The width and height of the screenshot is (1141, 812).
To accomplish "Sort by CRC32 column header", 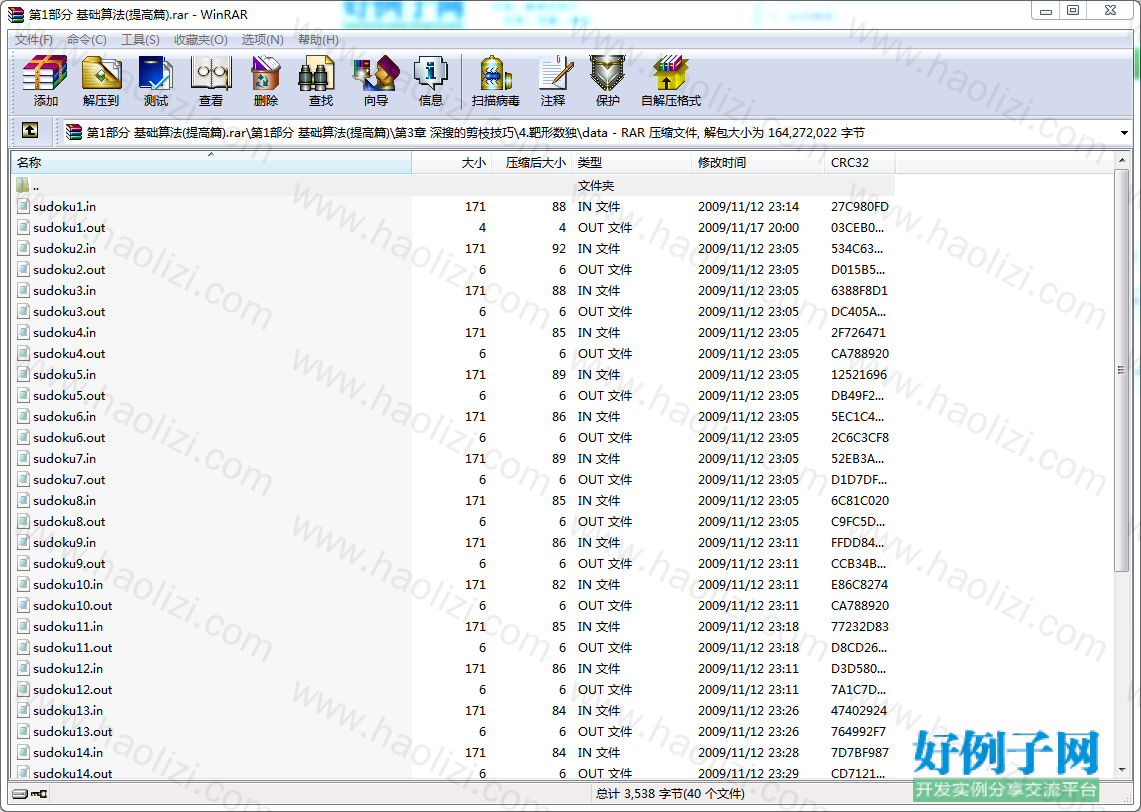I will (x=859, y=162).
